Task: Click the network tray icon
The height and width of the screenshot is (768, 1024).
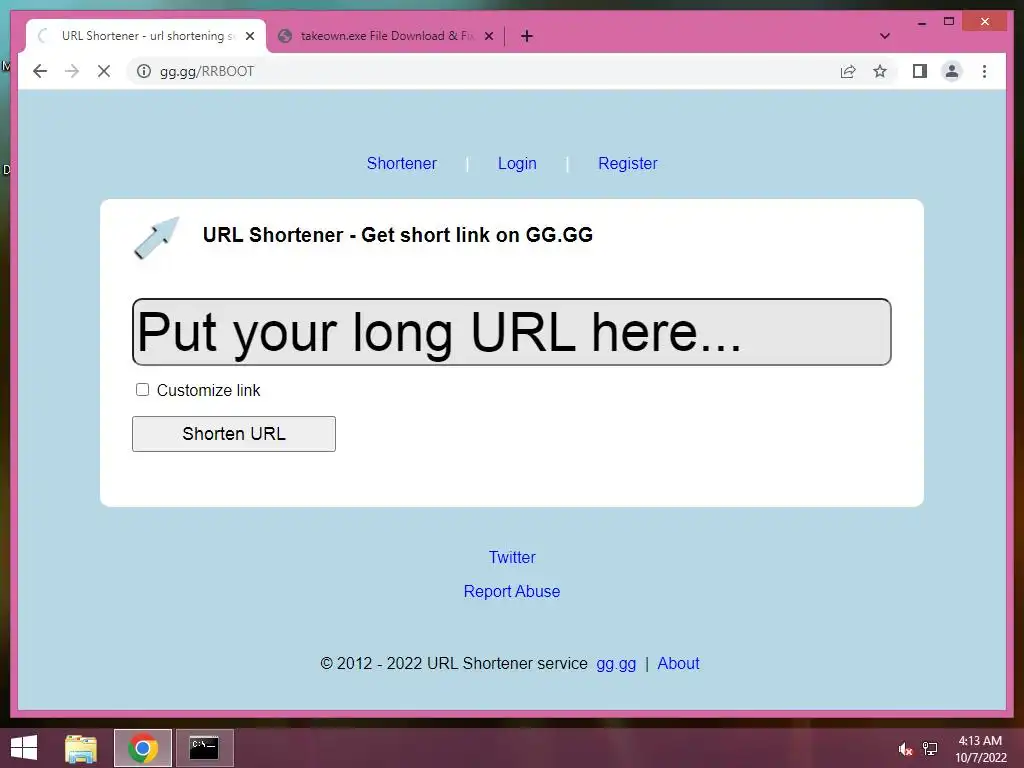Action: 930,749
